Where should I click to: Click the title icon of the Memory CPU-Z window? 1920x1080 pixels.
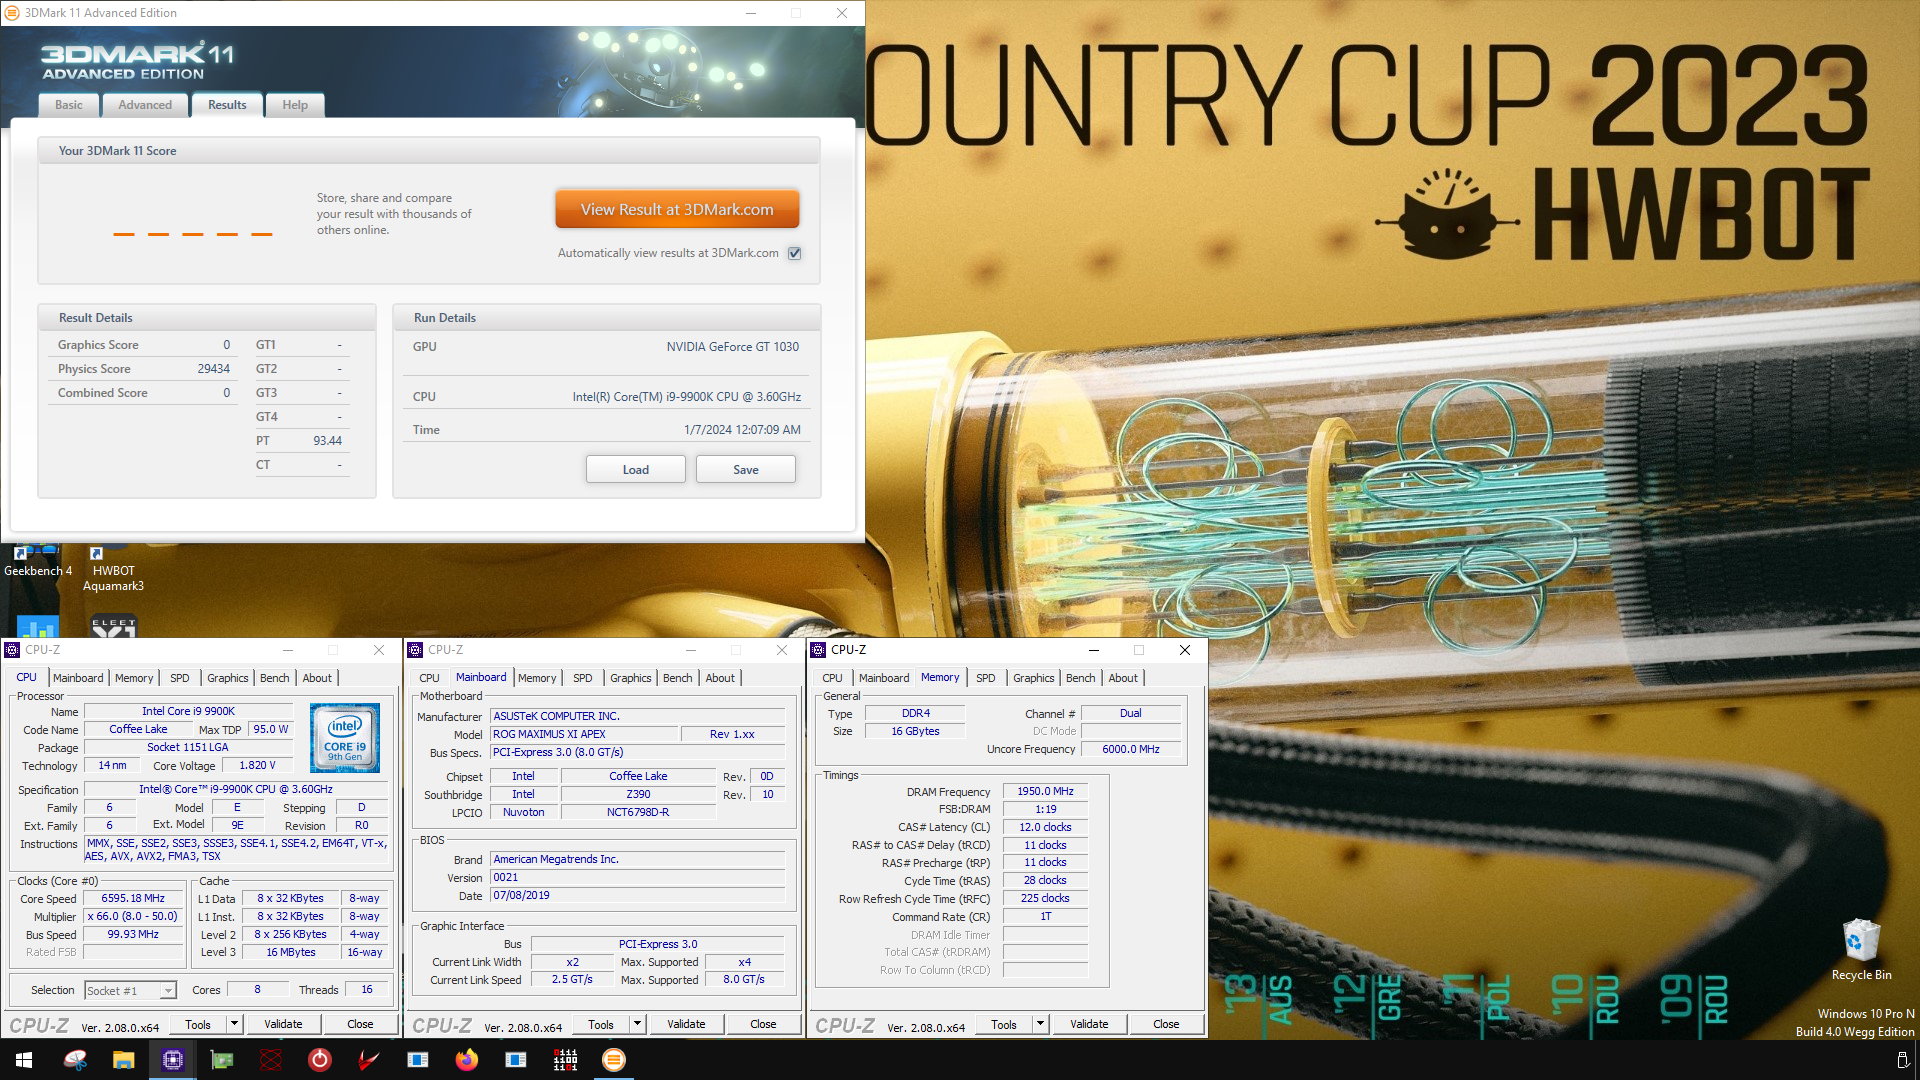pos(819,650)
